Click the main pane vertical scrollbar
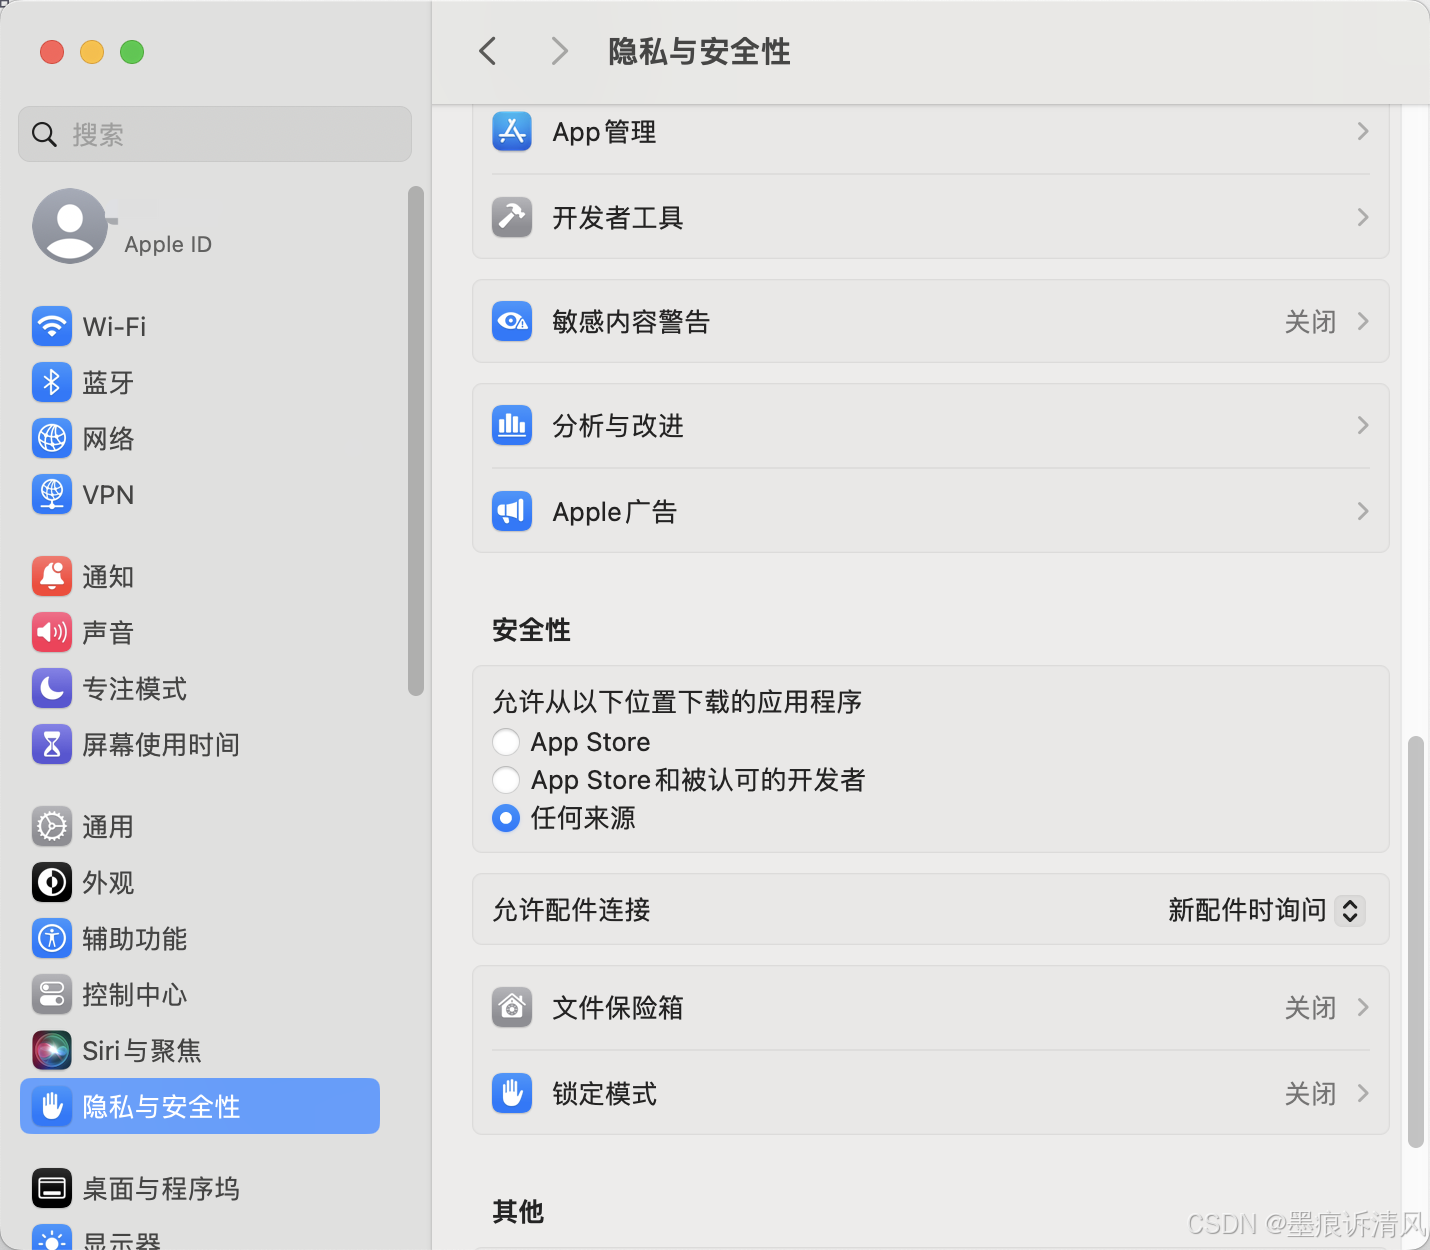The height and width of the screenshot is (1250, 1430). point(1415,942)
